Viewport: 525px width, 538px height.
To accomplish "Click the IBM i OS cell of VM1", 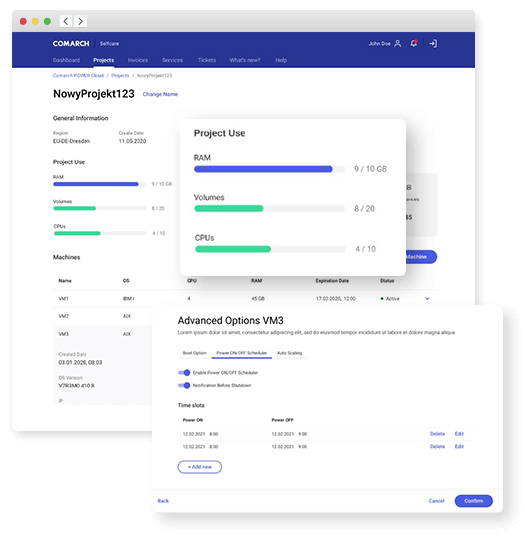I will [128, 299].
